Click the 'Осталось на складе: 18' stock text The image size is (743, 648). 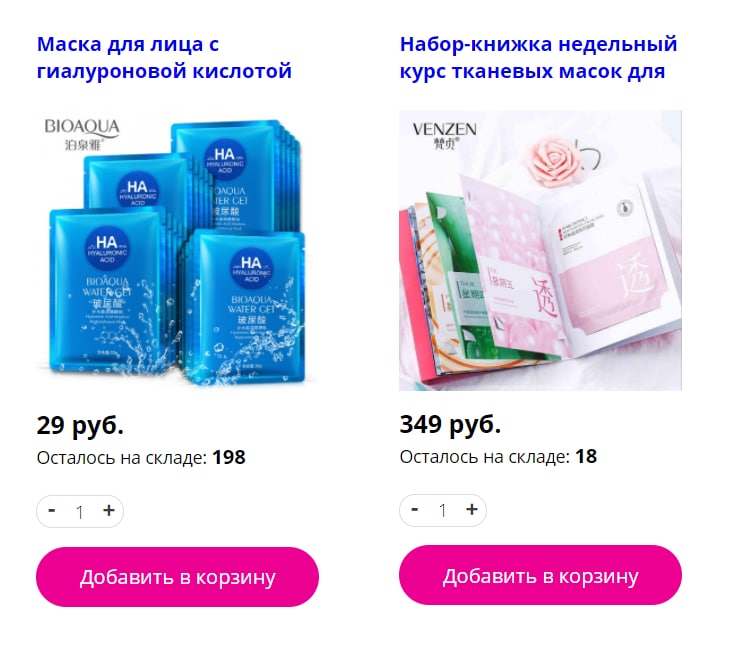[498, 457]
